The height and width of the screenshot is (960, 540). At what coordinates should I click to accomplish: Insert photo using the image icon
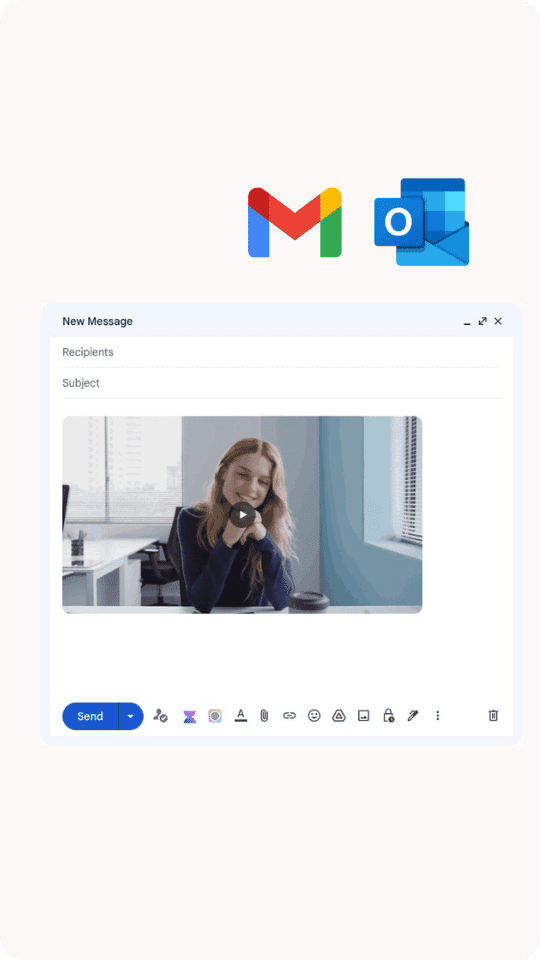pos(364,715)
